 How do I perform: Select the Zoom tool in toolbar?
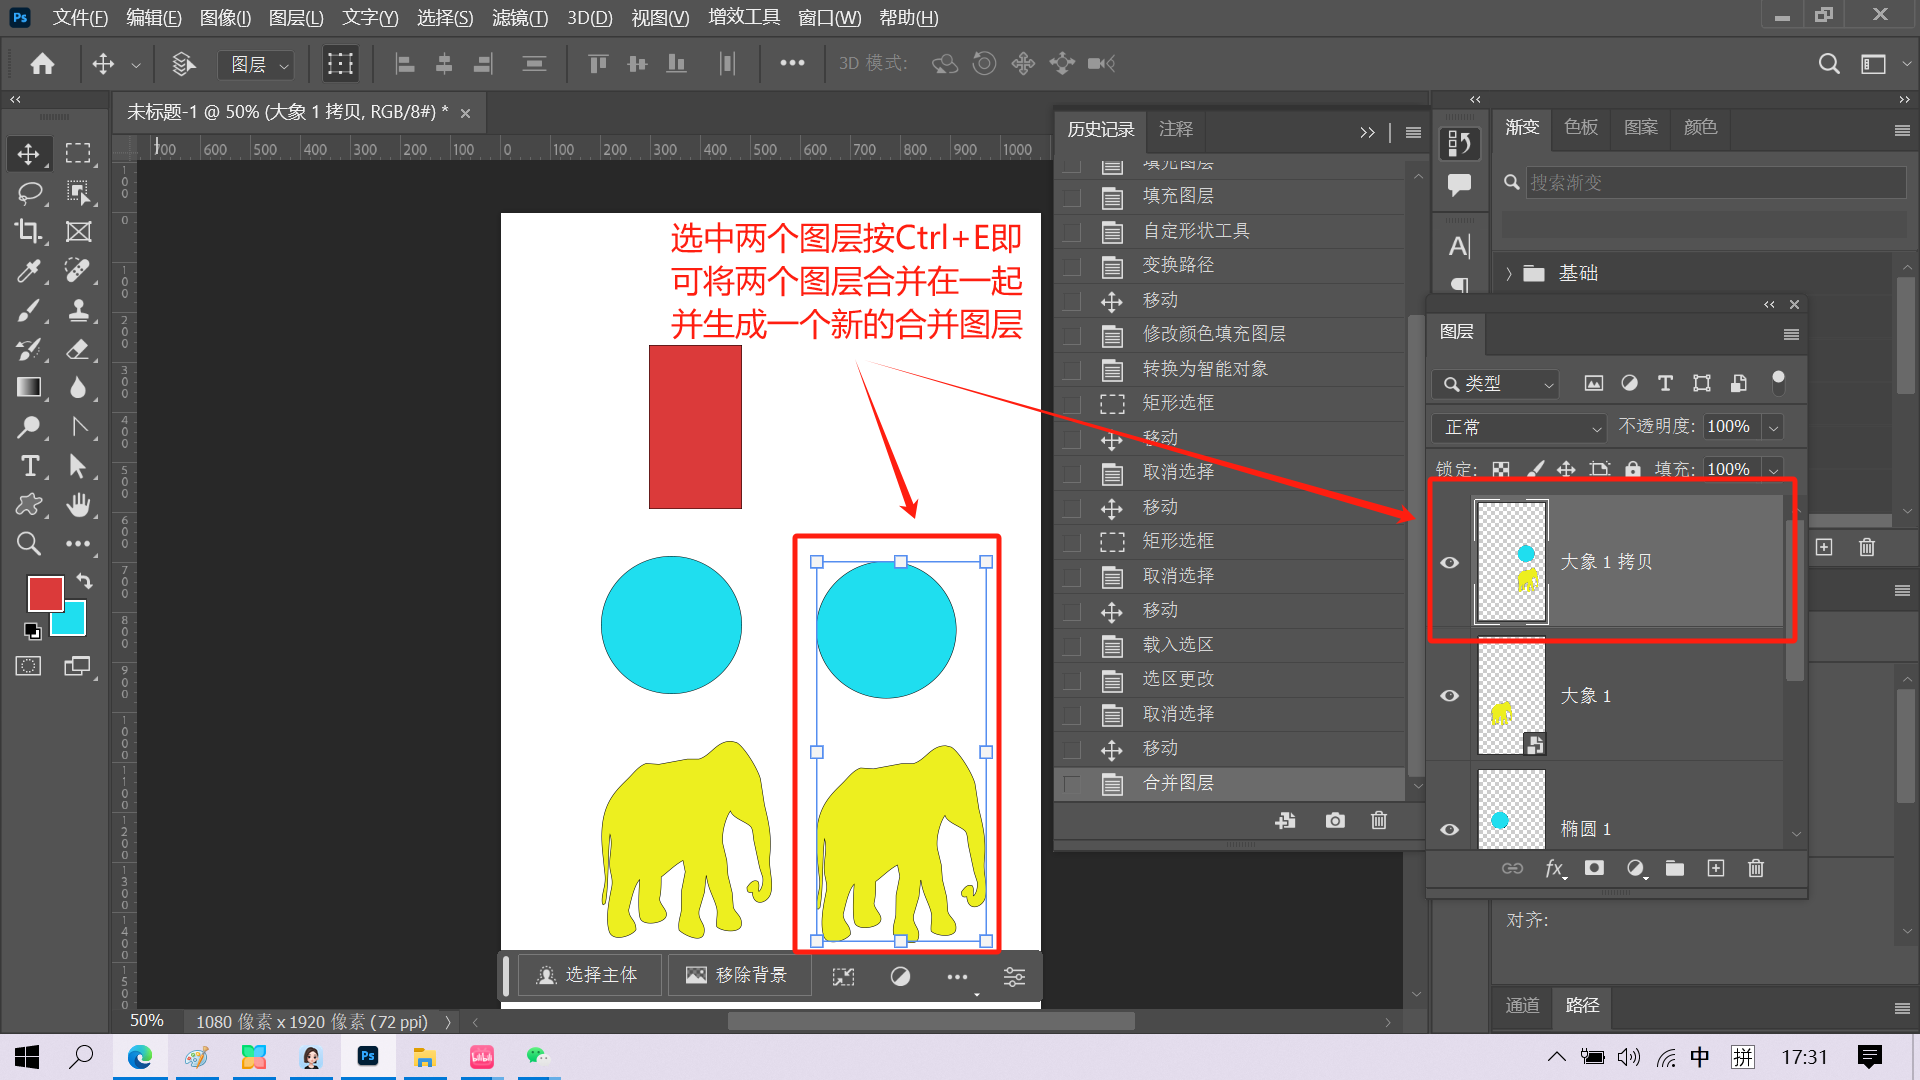(x=29, y=544)
